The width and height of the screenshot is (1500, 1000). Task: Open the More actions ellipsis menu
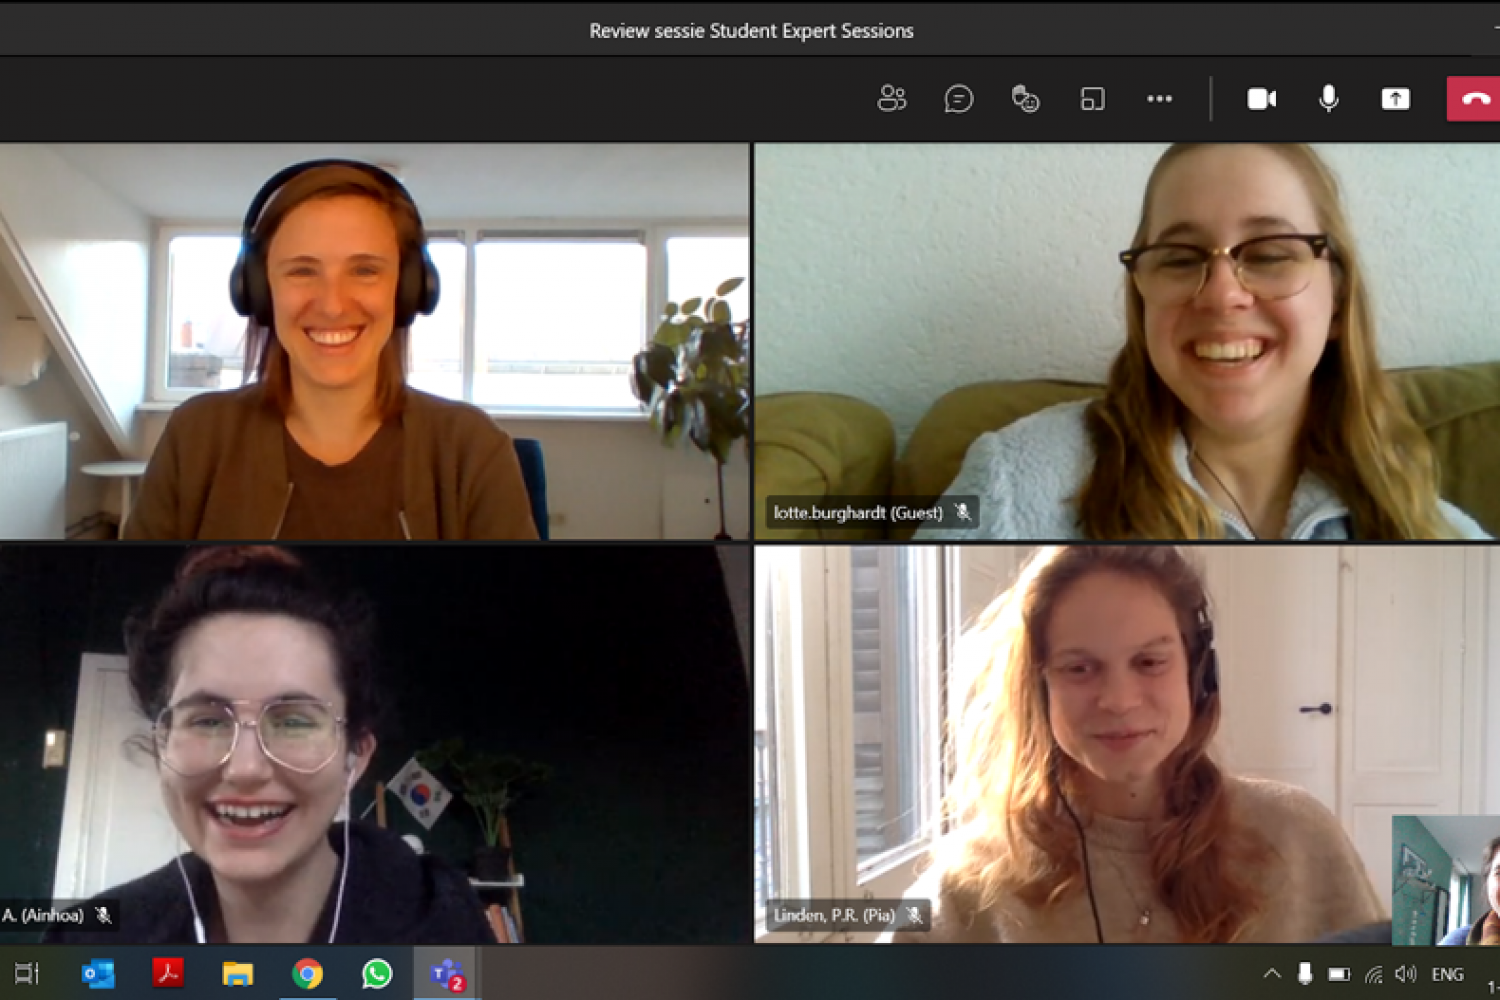tap(1159, 98)
